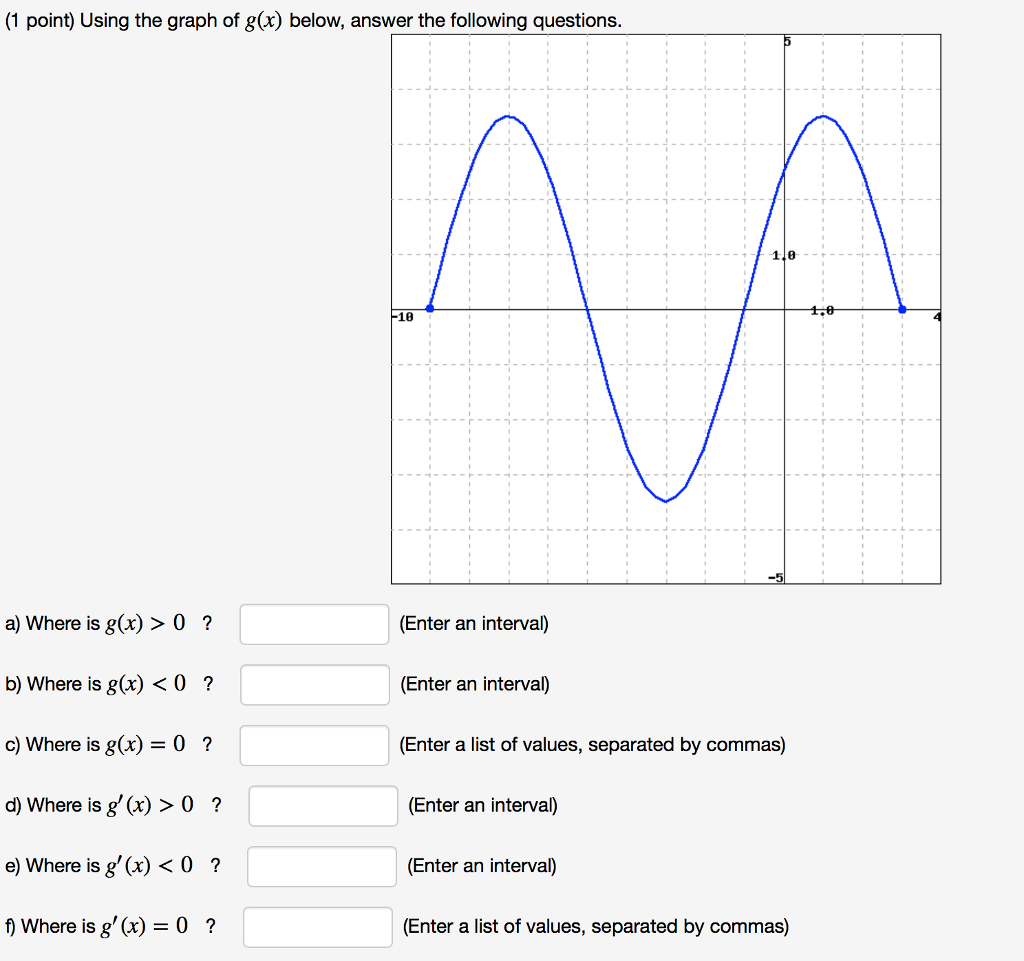Viewport: 1024px width, 961px height.
Task: Click the 1.0 tick label on the x-axis
Action: coord(821,311)
